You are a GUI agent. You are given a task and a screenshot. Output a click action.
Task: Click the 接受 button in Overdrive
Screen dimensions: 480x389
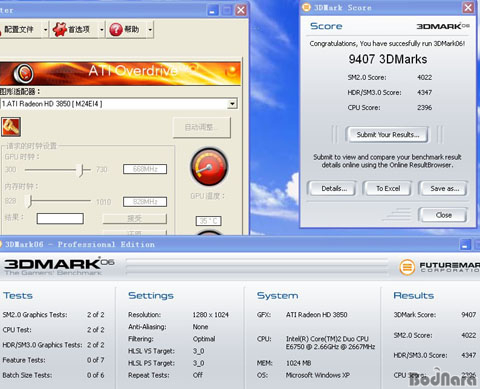134,219
